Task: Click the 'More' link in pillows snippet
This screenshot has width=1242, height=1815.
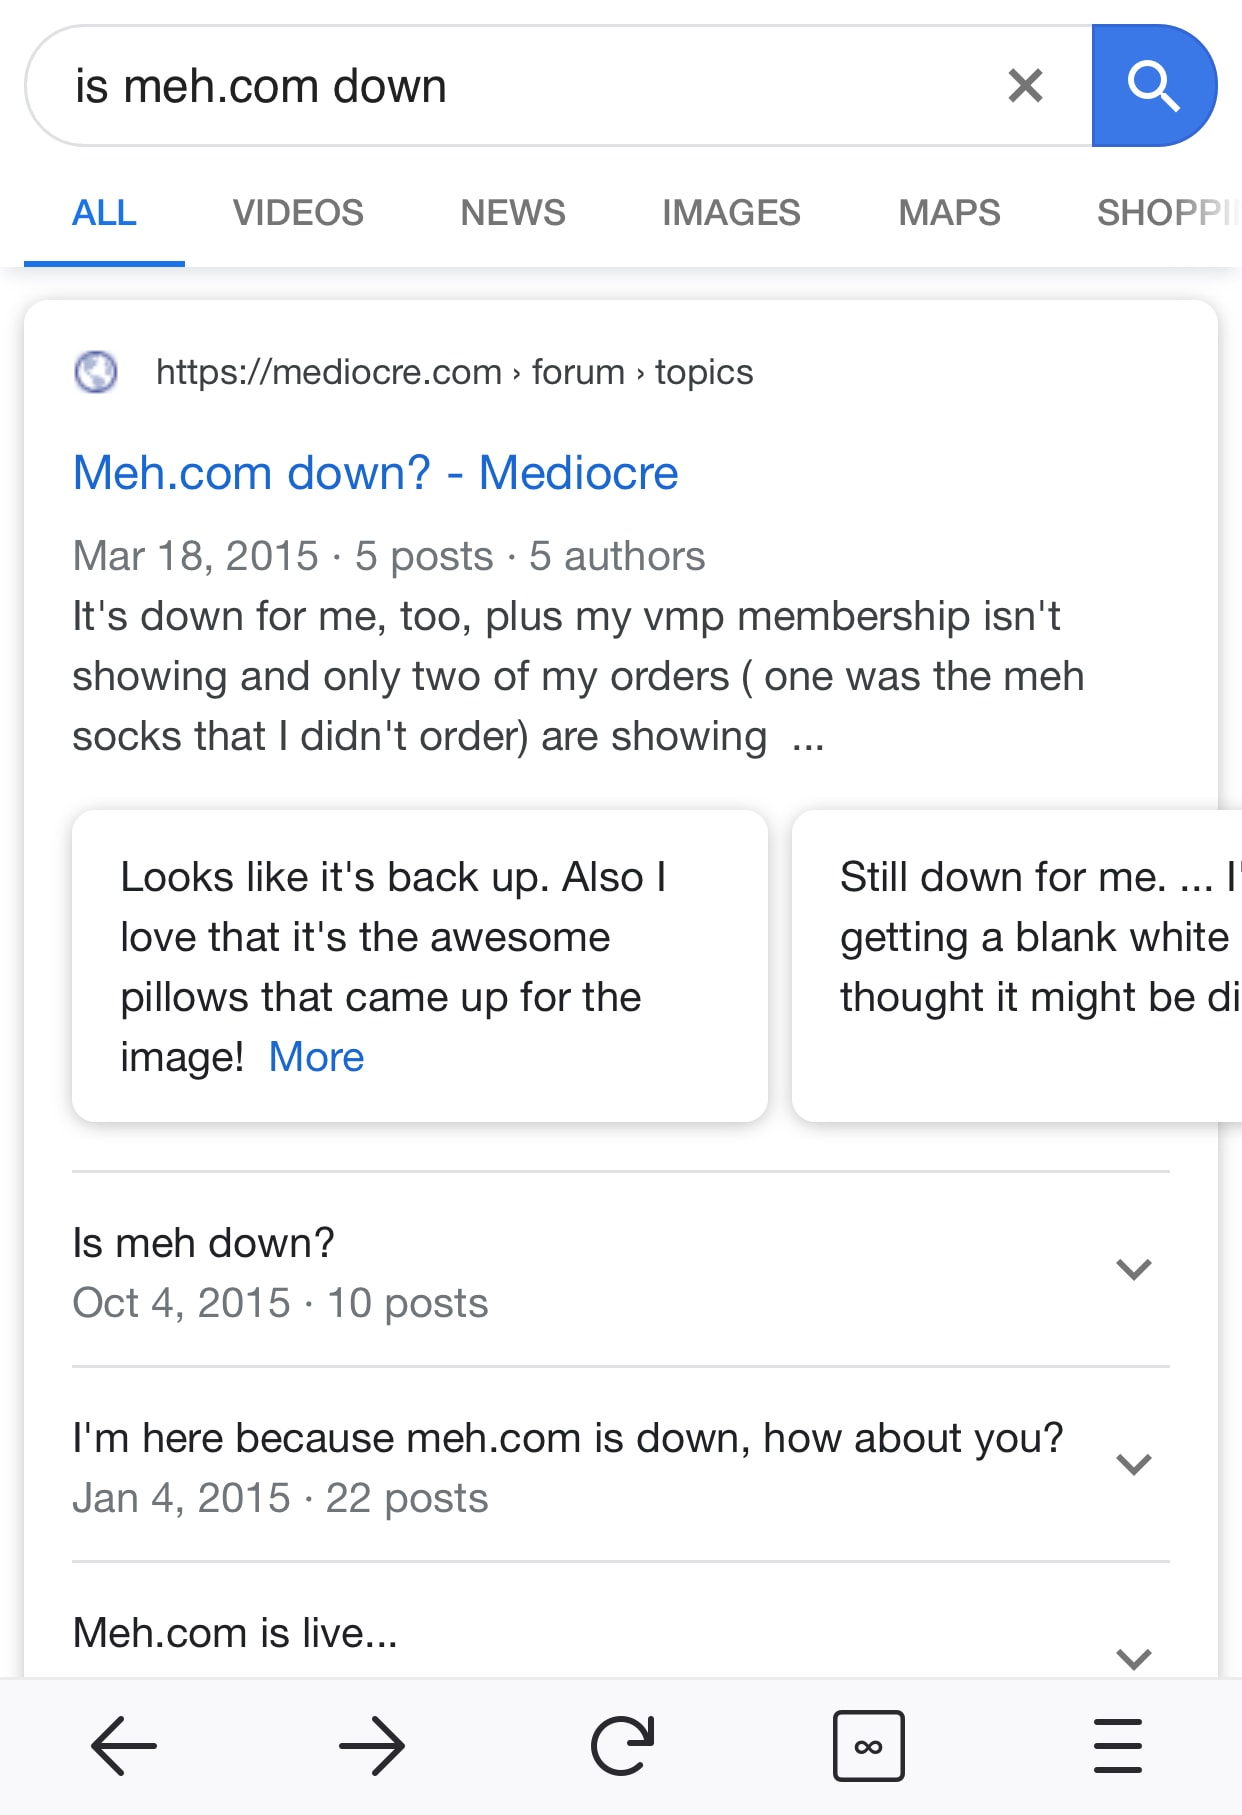Action: [x=316, y=1057]
